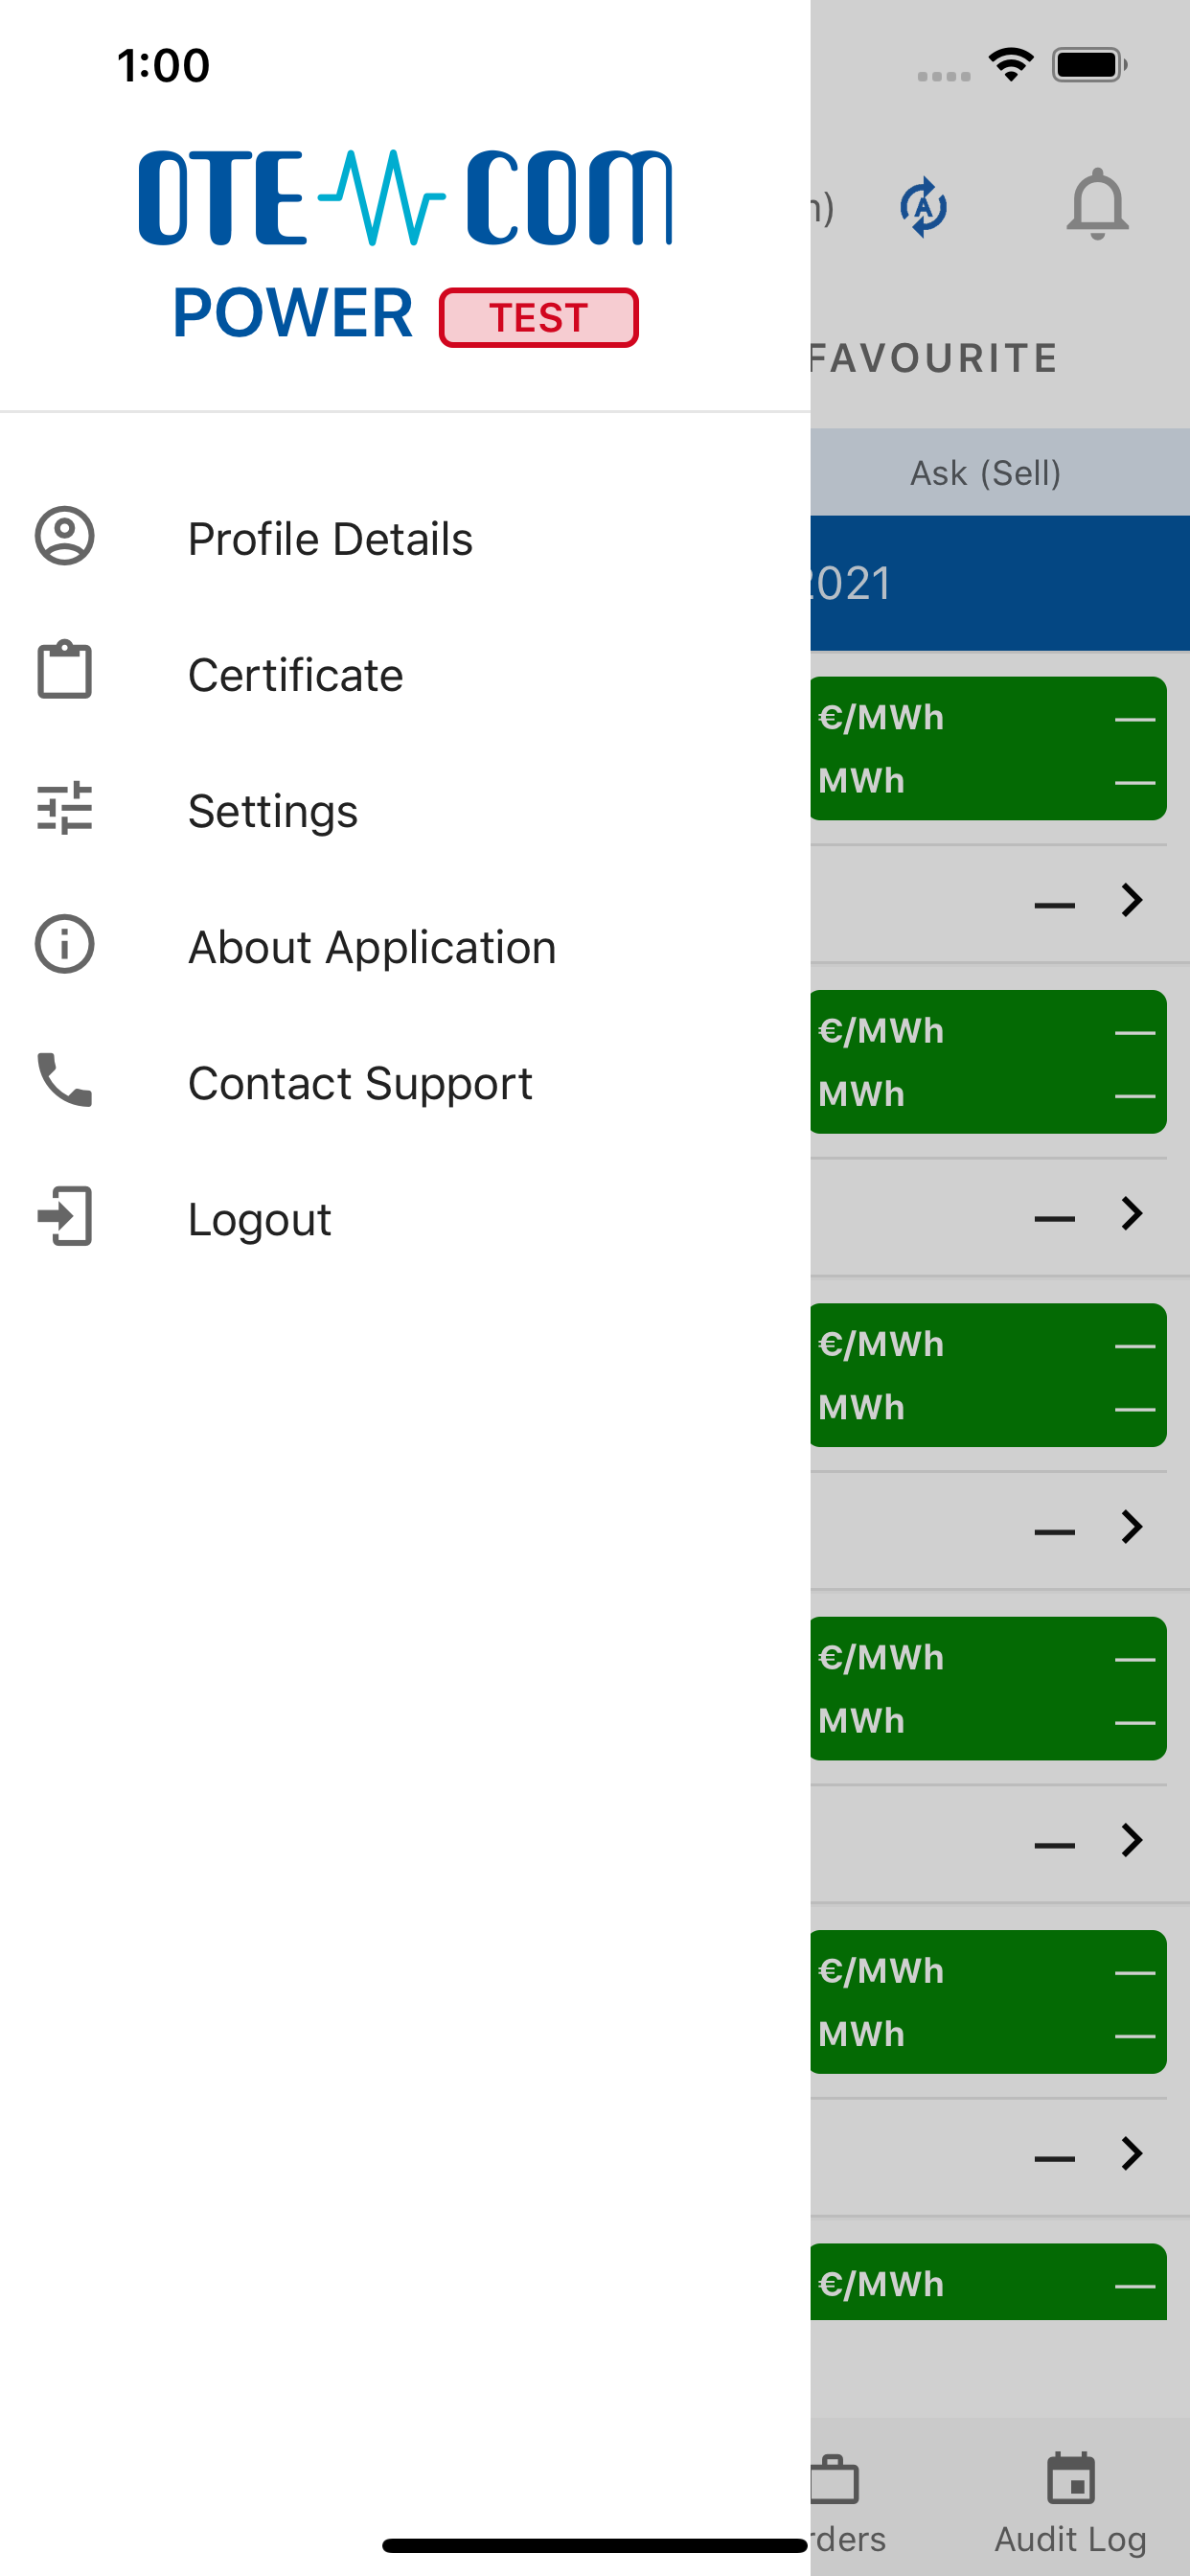Tap the first green ask price card
The height and width of the screenshot is (2576, 1190).
(987, 748)
